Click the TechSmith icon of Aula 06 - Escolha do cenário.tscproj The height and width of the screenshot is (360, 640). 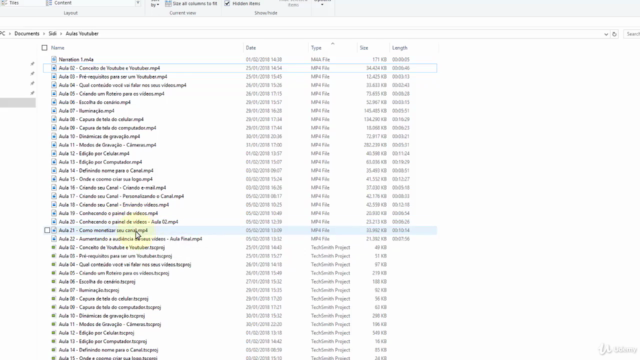(x=54, y=282)
